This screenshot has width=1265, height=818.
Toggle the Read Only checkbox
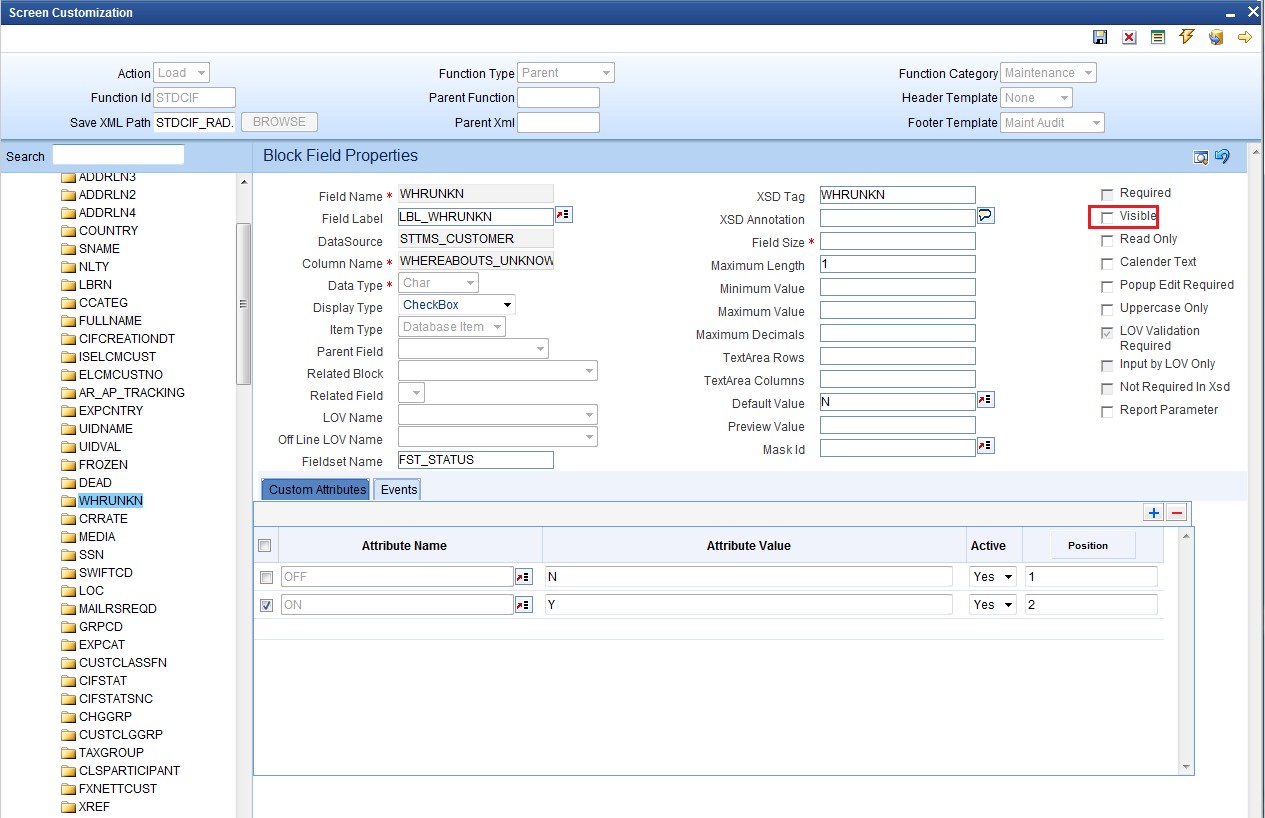click(x=1107, y=240)
